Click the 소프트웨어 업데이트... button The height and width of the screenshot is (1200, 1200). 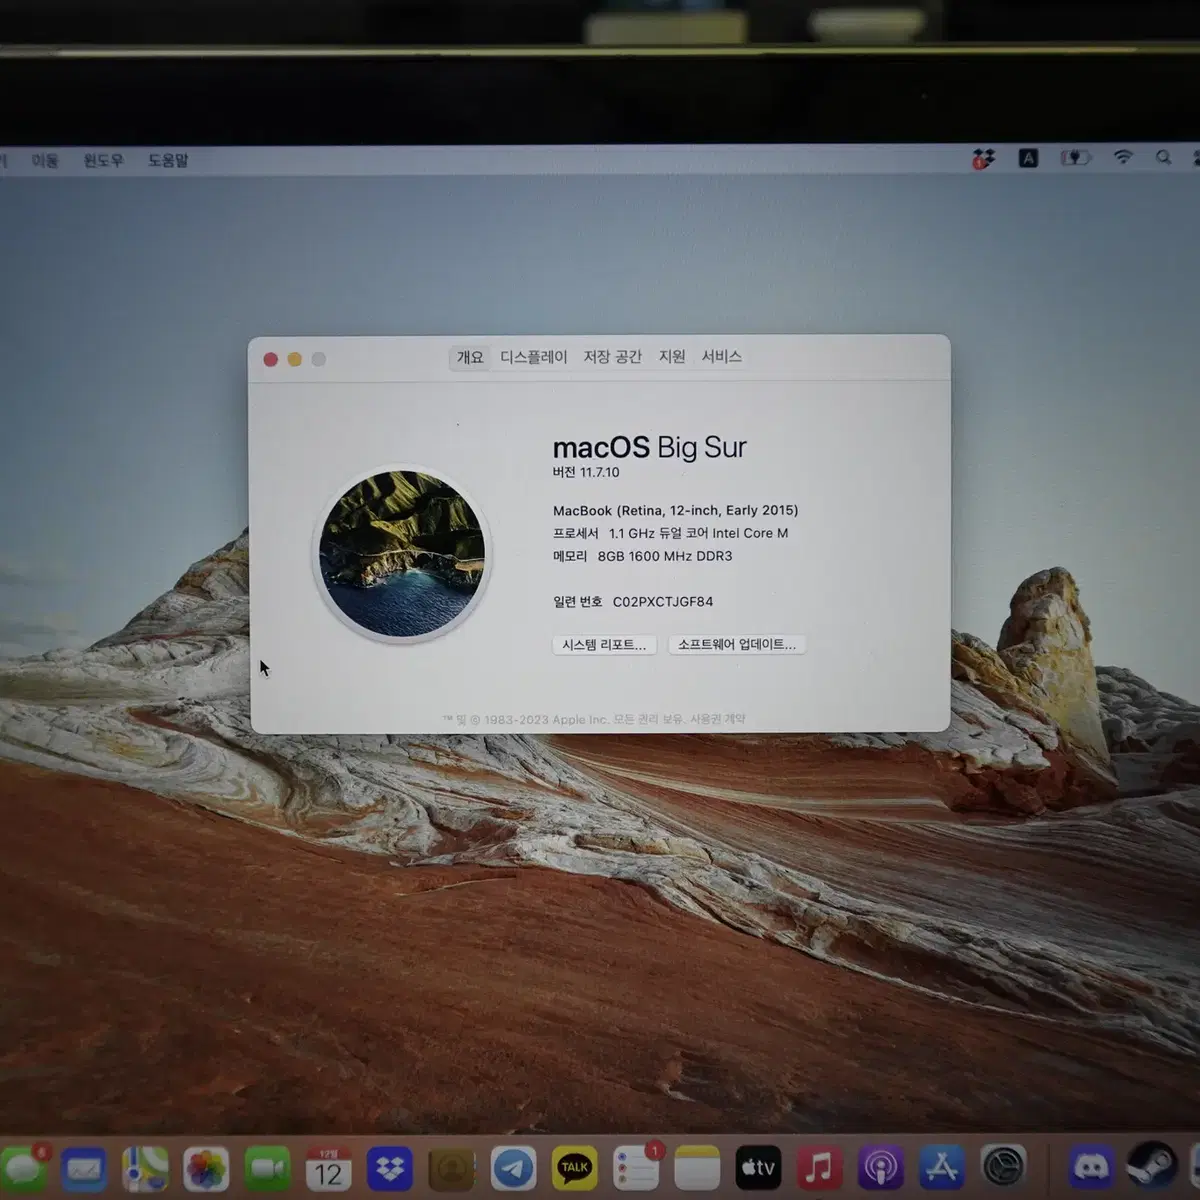click(x=737, y=645)
